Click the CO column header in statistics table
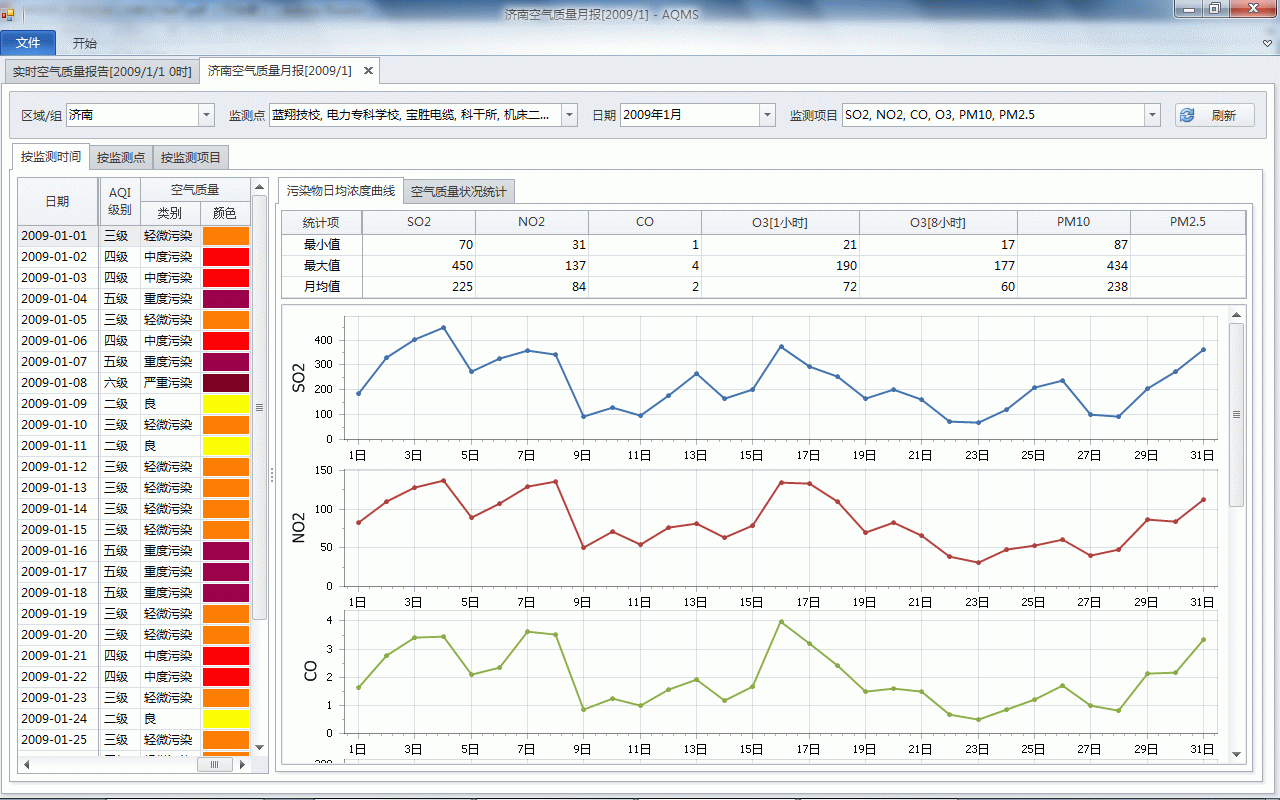 [x=645, y=222]
